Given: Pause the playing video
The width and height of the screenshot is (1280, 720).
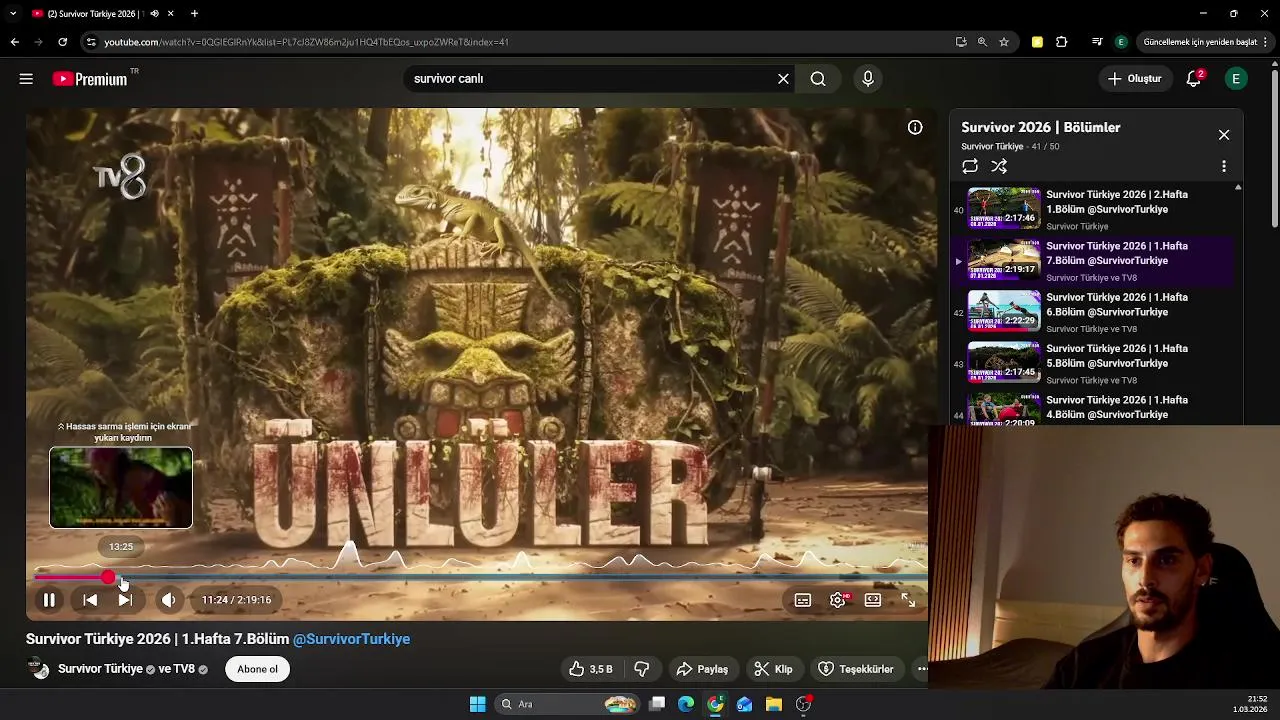Looking at the screenshot, I should point(48,600).
